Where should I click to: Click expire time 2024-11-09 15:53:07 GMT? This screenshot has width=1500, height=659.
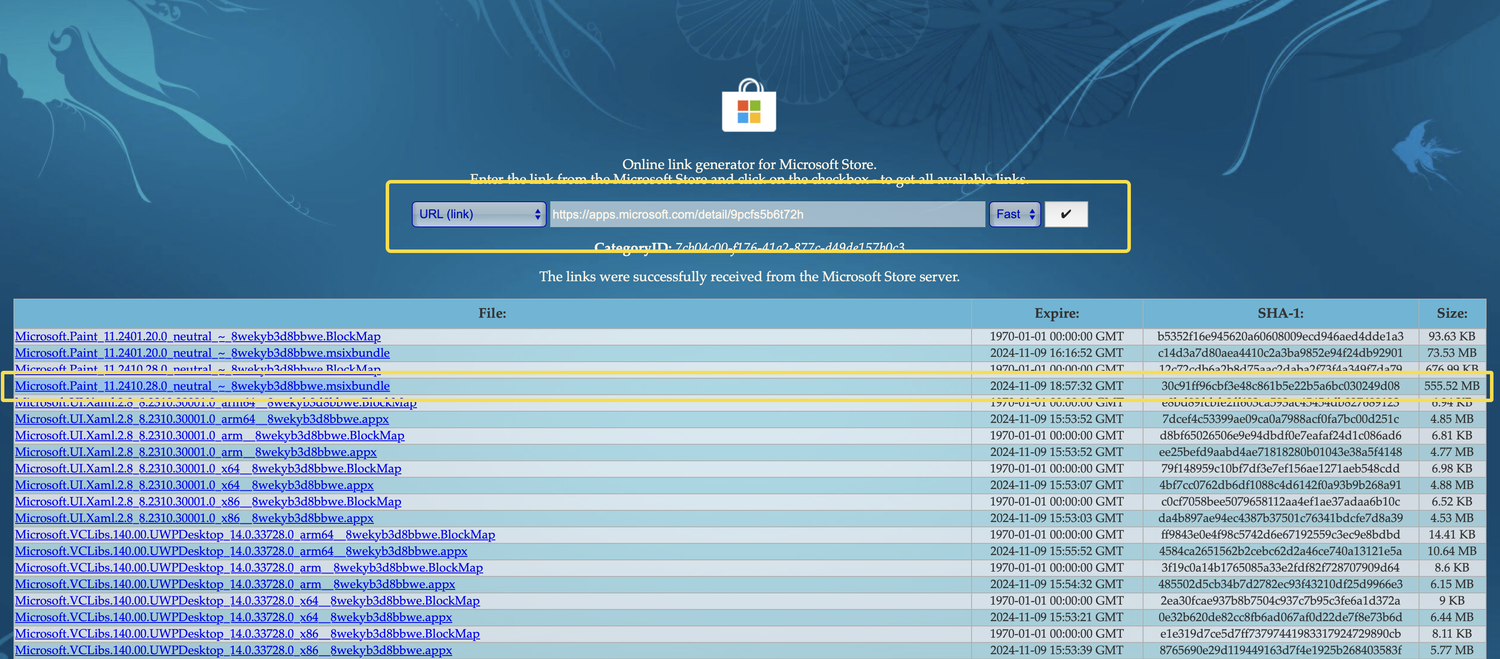(x=1057, y=485)
